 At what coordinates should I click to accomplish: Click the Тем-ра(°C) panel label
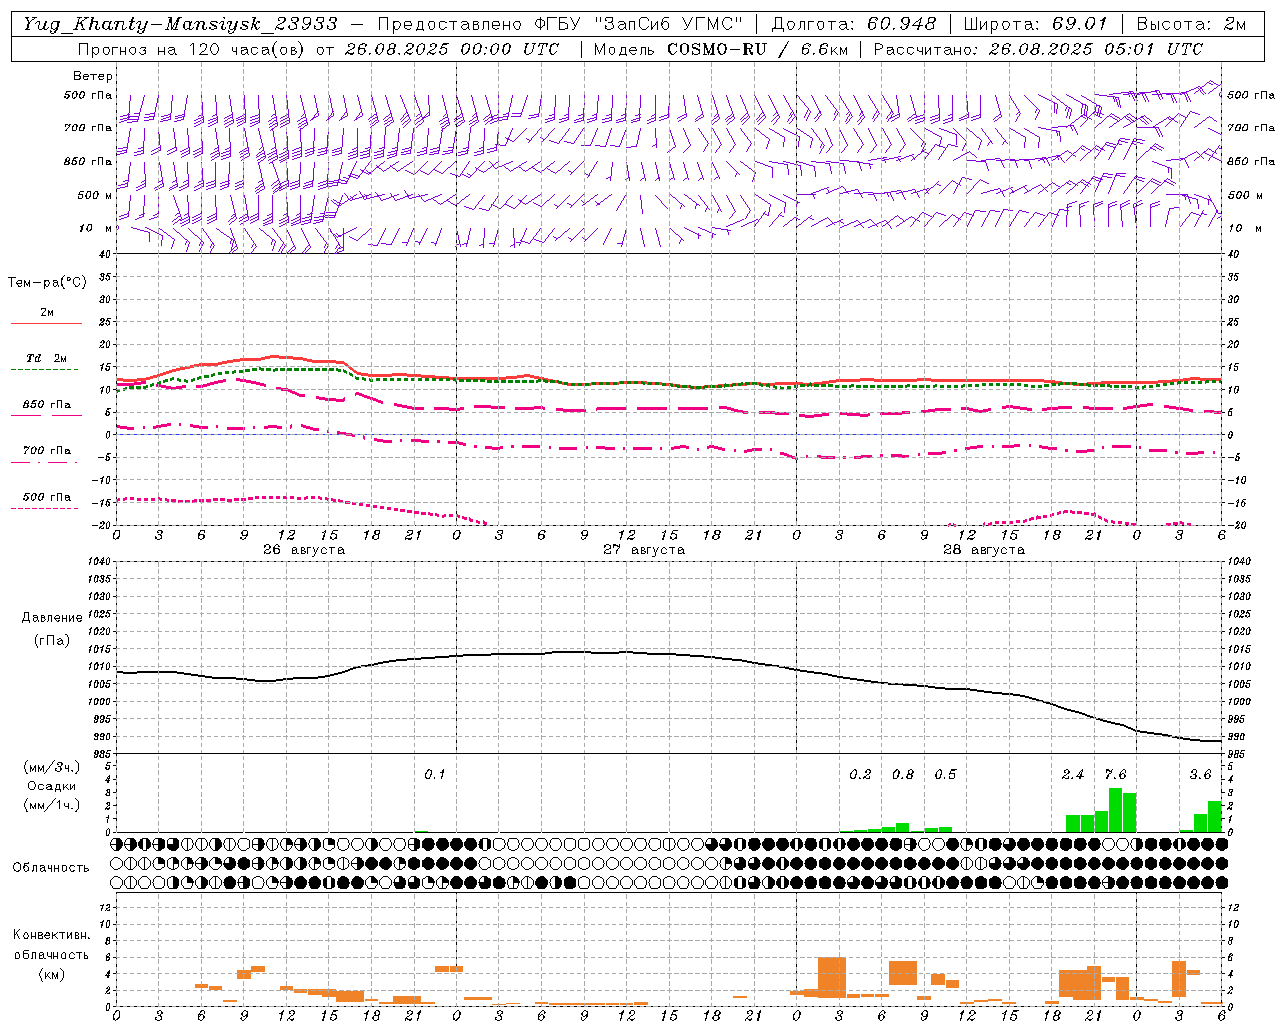coord(47,282)
